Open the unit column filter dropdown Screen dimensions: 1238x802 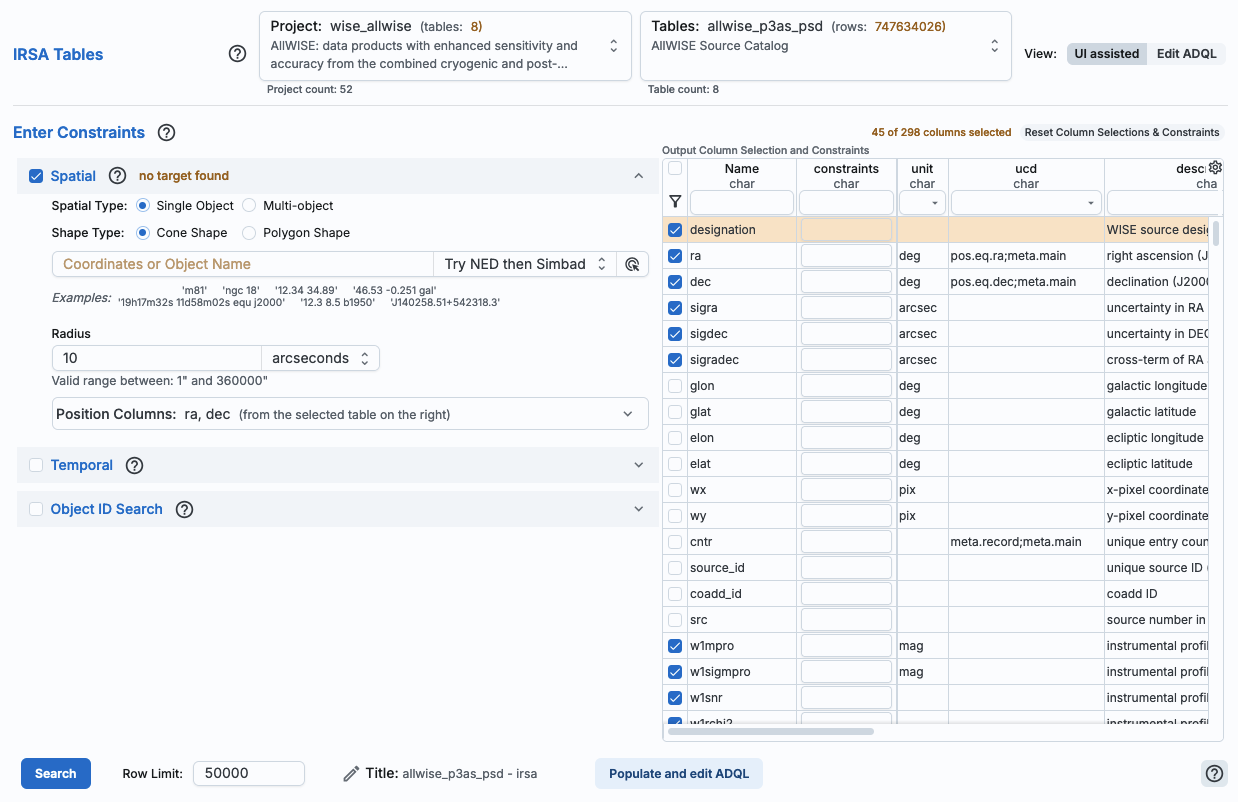coord(922,202)
